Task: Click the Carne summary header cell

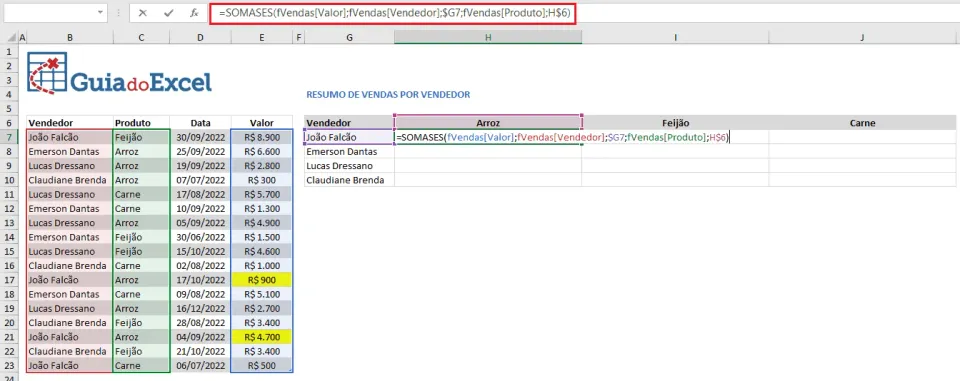Action: pos(862,123)
